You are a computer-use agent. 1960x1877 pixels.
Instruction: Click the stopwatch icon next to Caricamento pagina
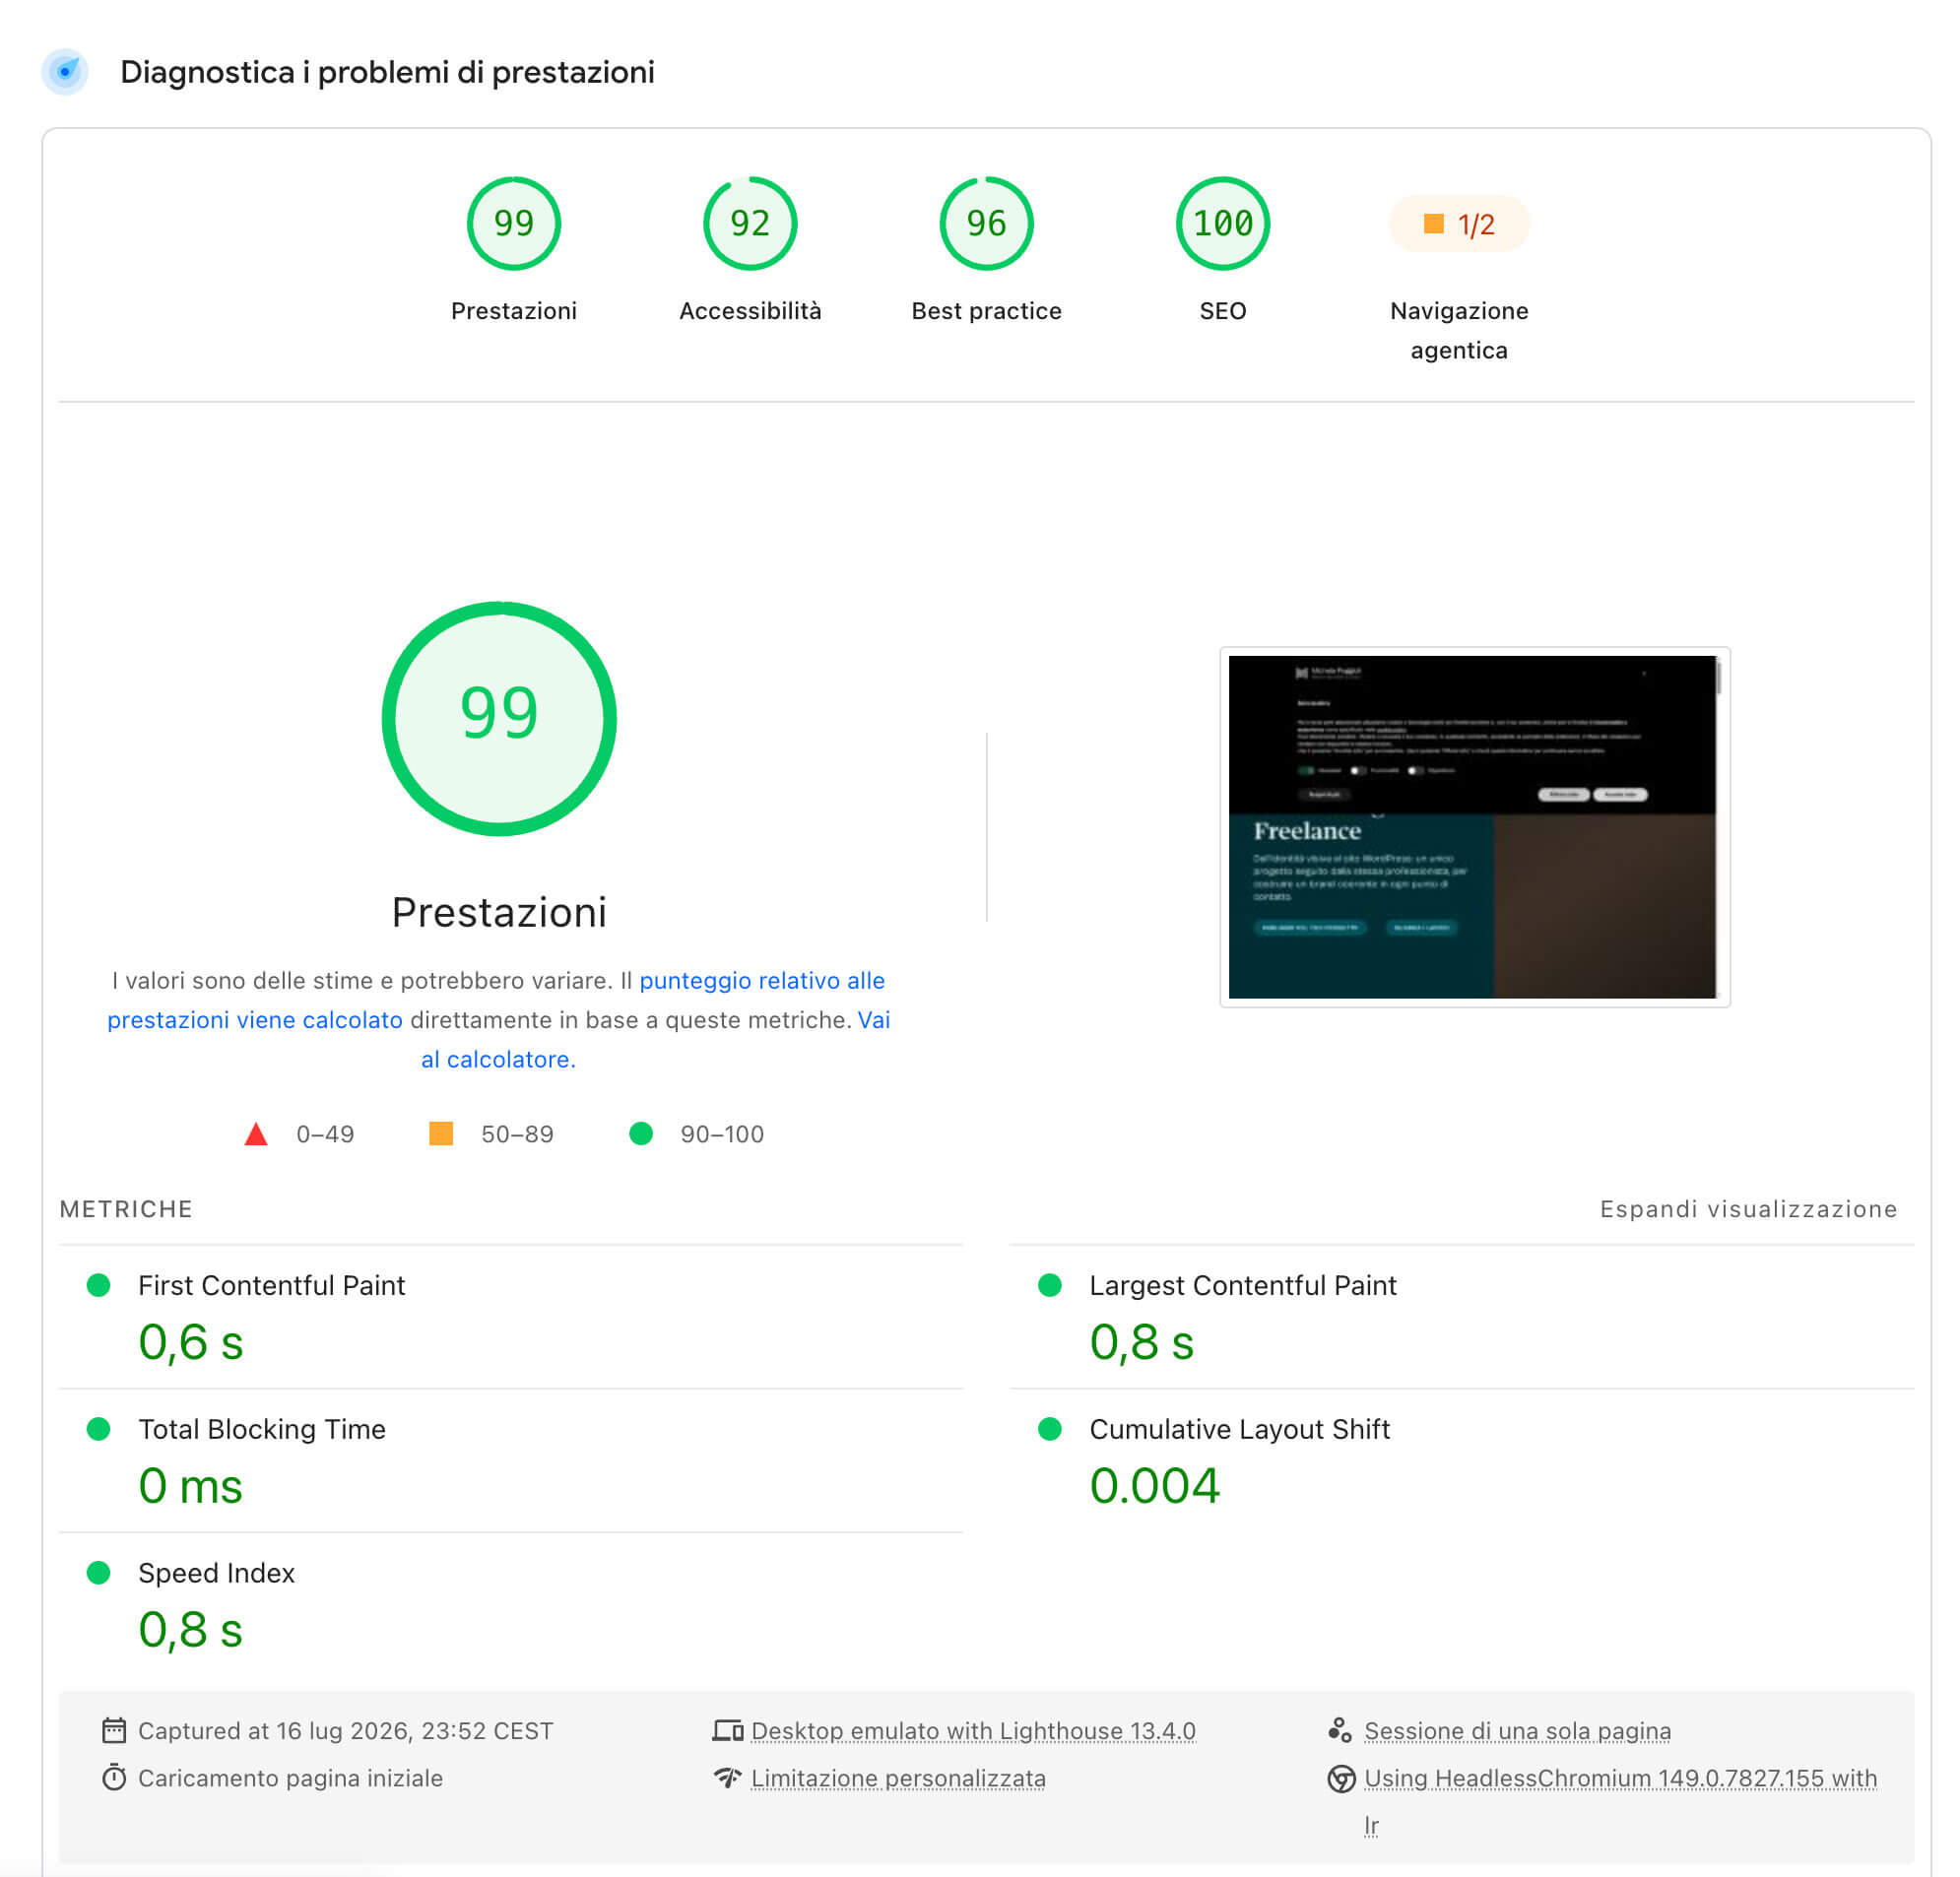pos(114,1777)
